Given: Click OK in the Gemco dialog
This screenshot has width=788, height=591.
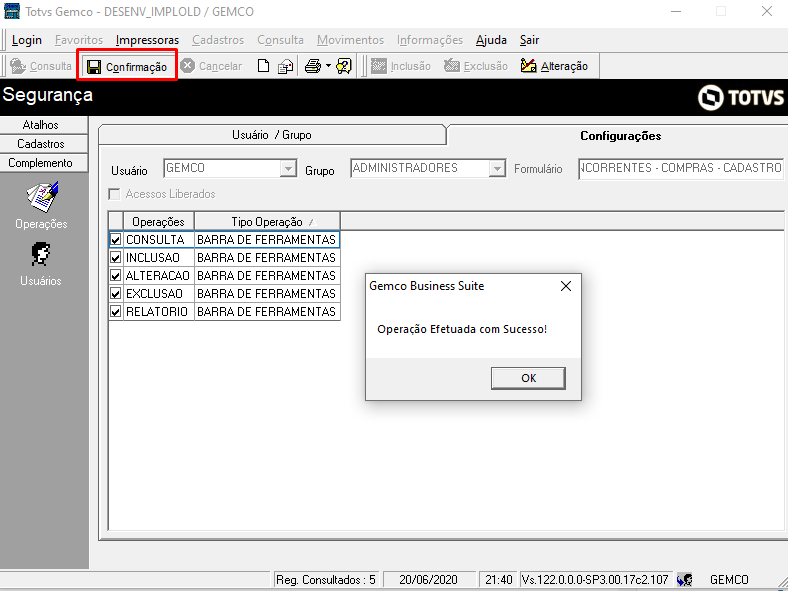Looking at the screenshot, I should (x=528, y=378).
